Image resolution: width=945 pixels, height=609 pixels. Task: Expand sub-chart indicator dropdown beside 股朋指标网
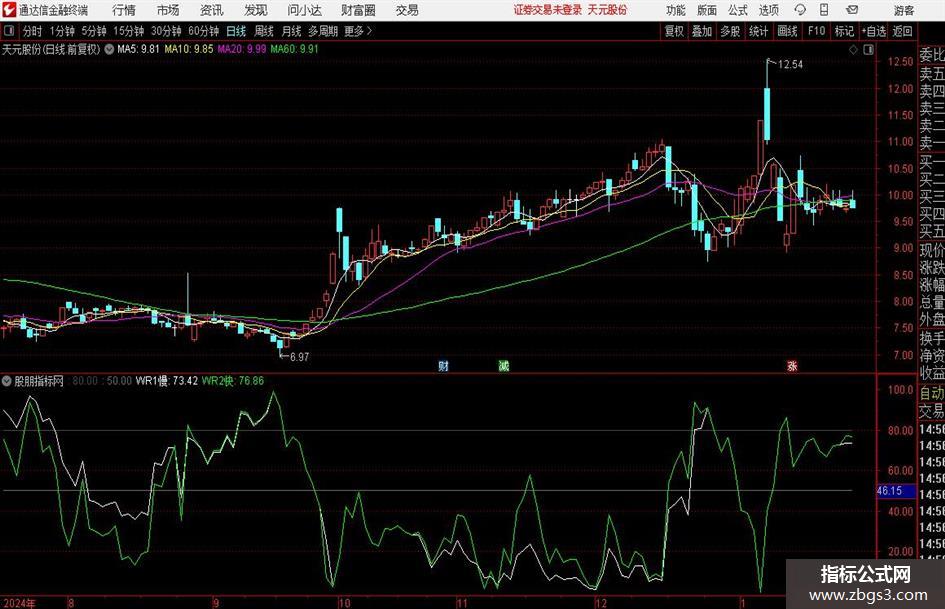point(7,381)
